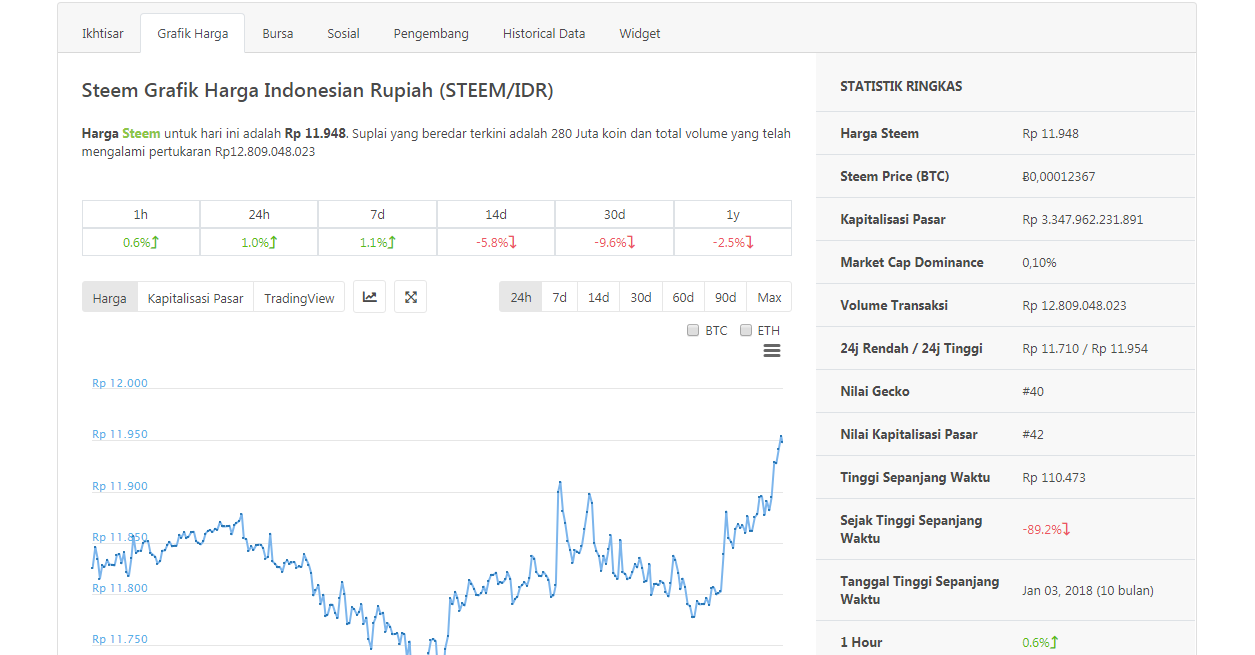Screen dimensions: 1255x655
Task: Enable the ETH comparison checkbox
Action: [746, 330]
